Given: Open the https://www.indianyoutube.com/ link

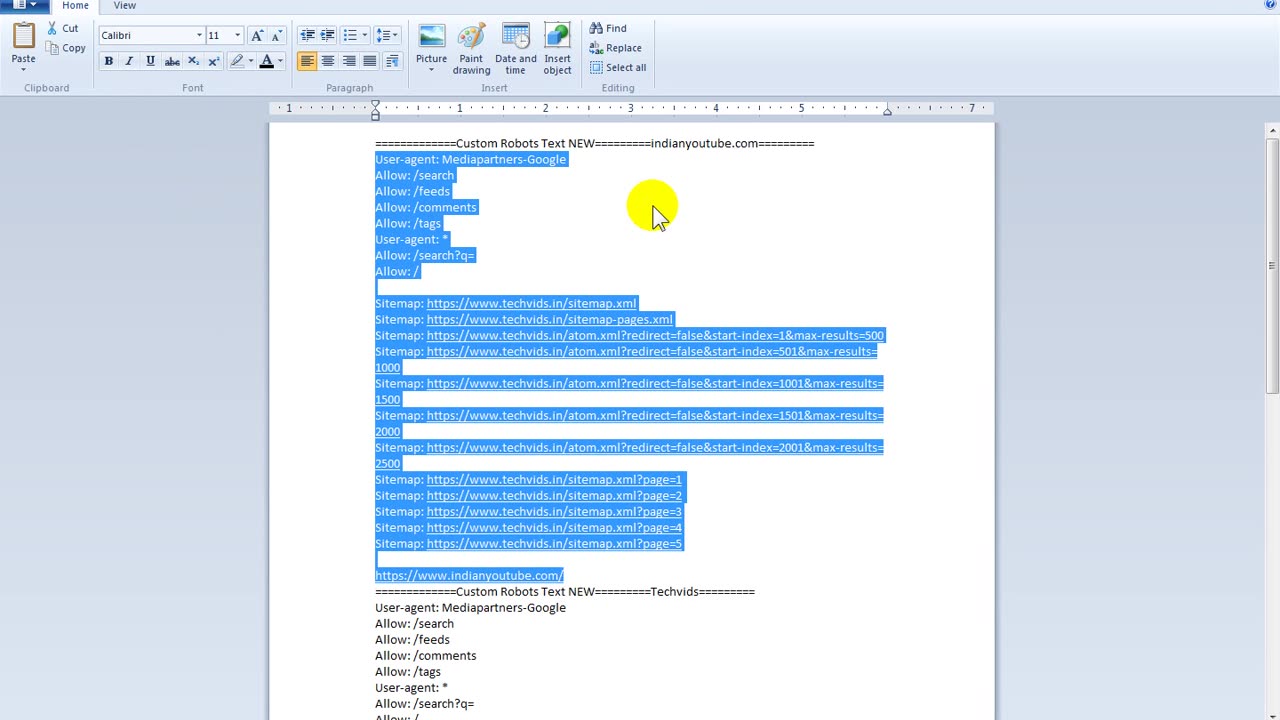Looking at the screenshot, I should click(x=469, y=575).
